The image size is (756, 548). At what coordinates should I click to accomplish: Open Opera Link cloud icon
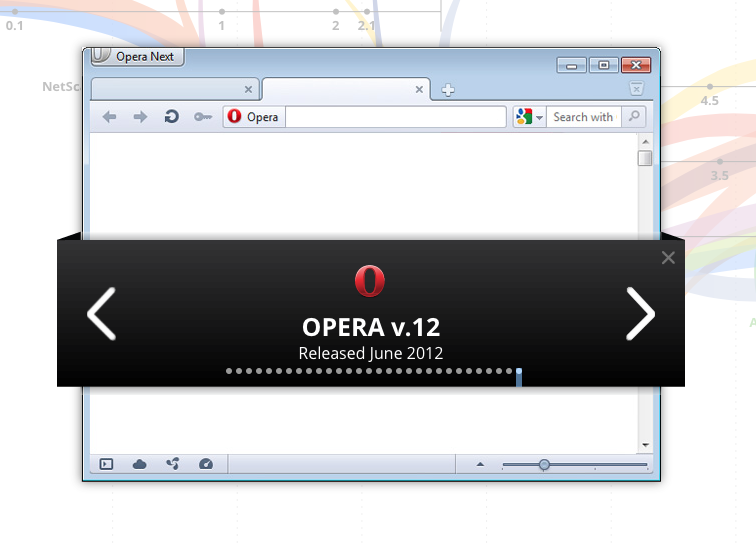(x=139, y=464)
